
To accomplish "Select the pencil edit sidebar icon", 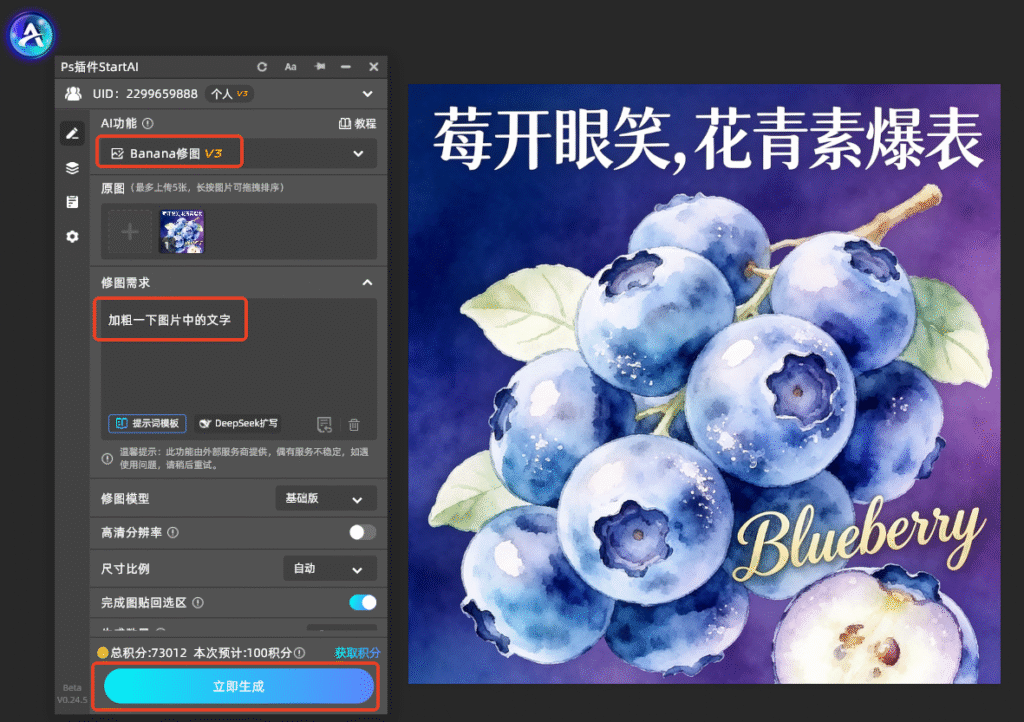I will 72,133.
